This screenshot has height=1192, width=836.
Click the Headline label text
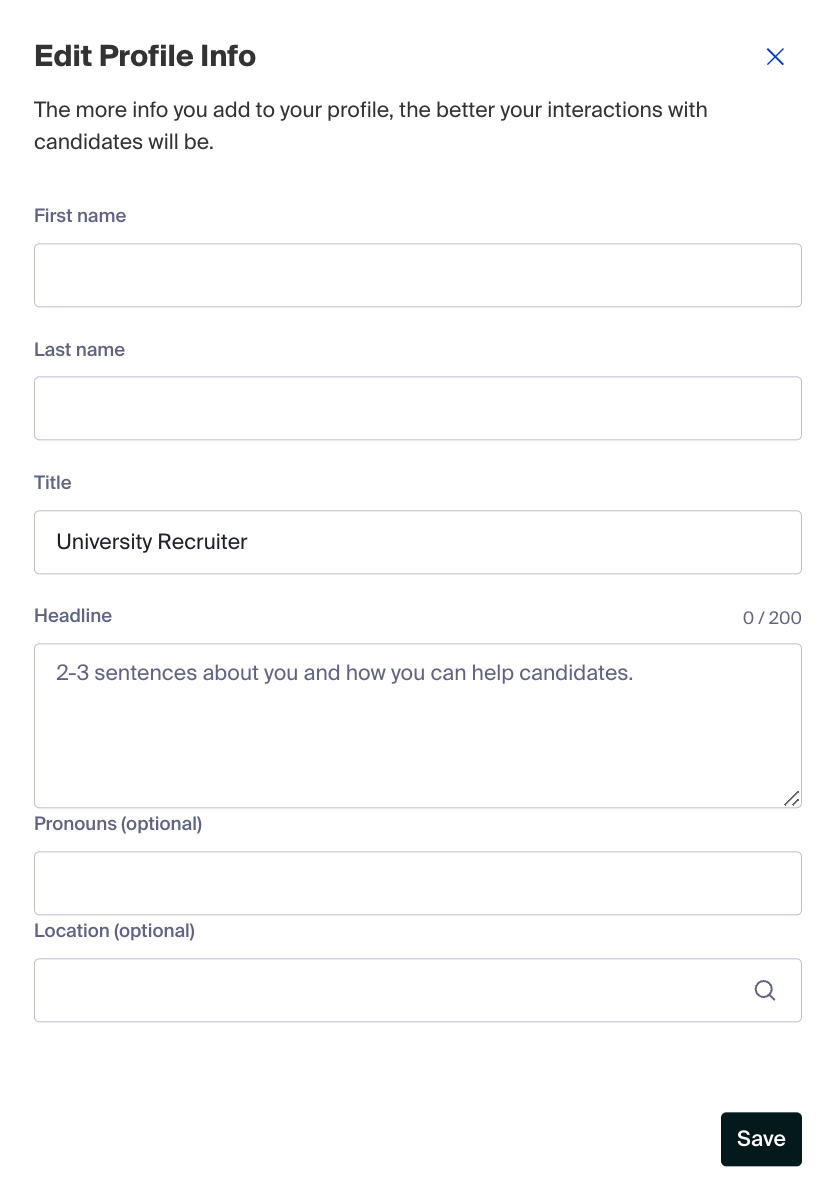click(x=73, y=616)
